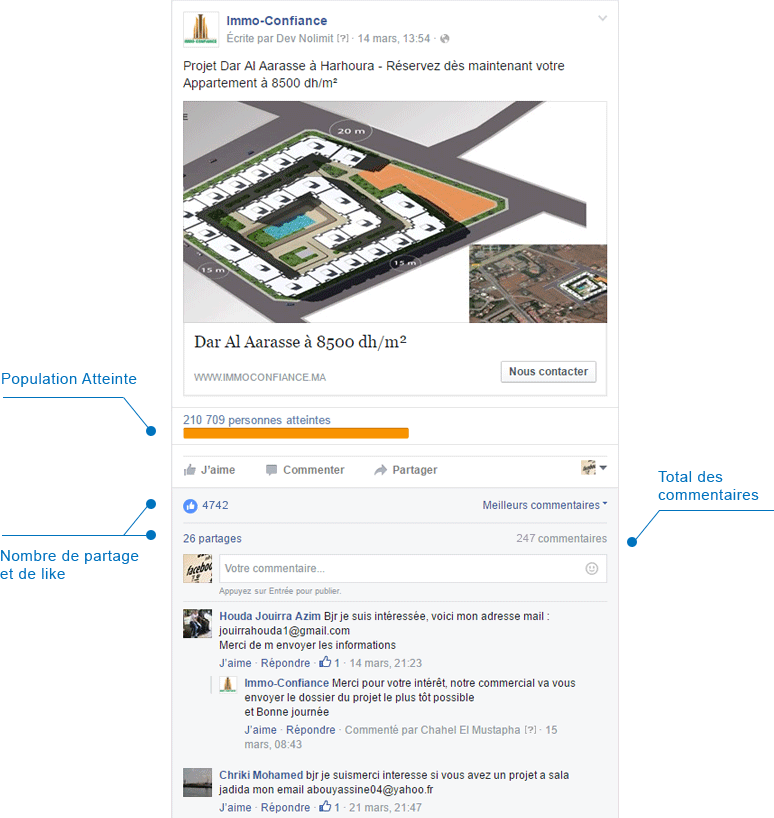View the like count on Chriki Mohamed's comment
Image resolution: width=774 pixels, height=818 pixels.
(x=330, y=807)
